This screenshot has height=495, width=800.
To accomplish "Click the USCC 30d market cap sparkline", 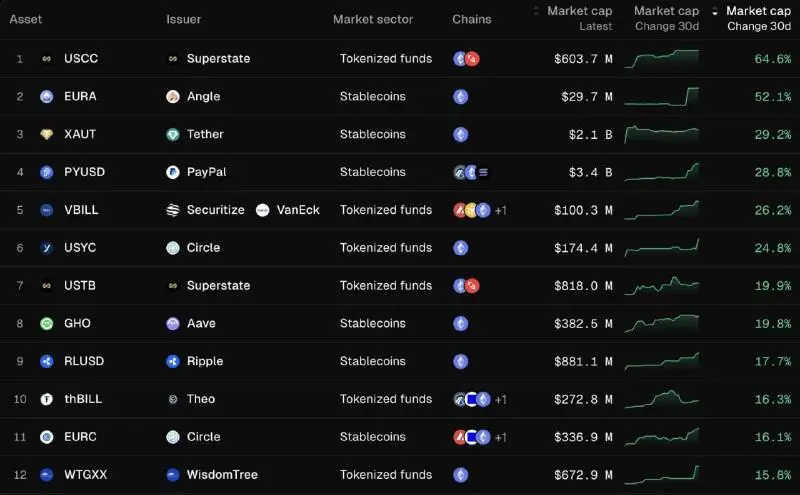I will (661, 59).
